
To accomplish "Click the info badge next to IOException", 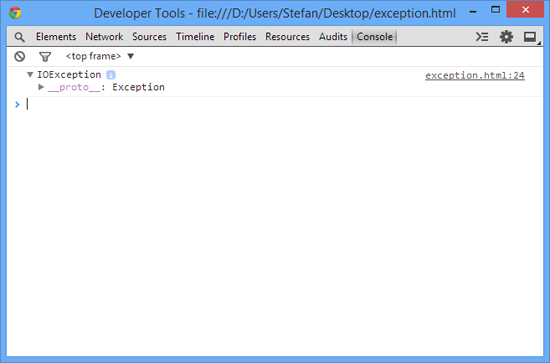I will point(111,75).
